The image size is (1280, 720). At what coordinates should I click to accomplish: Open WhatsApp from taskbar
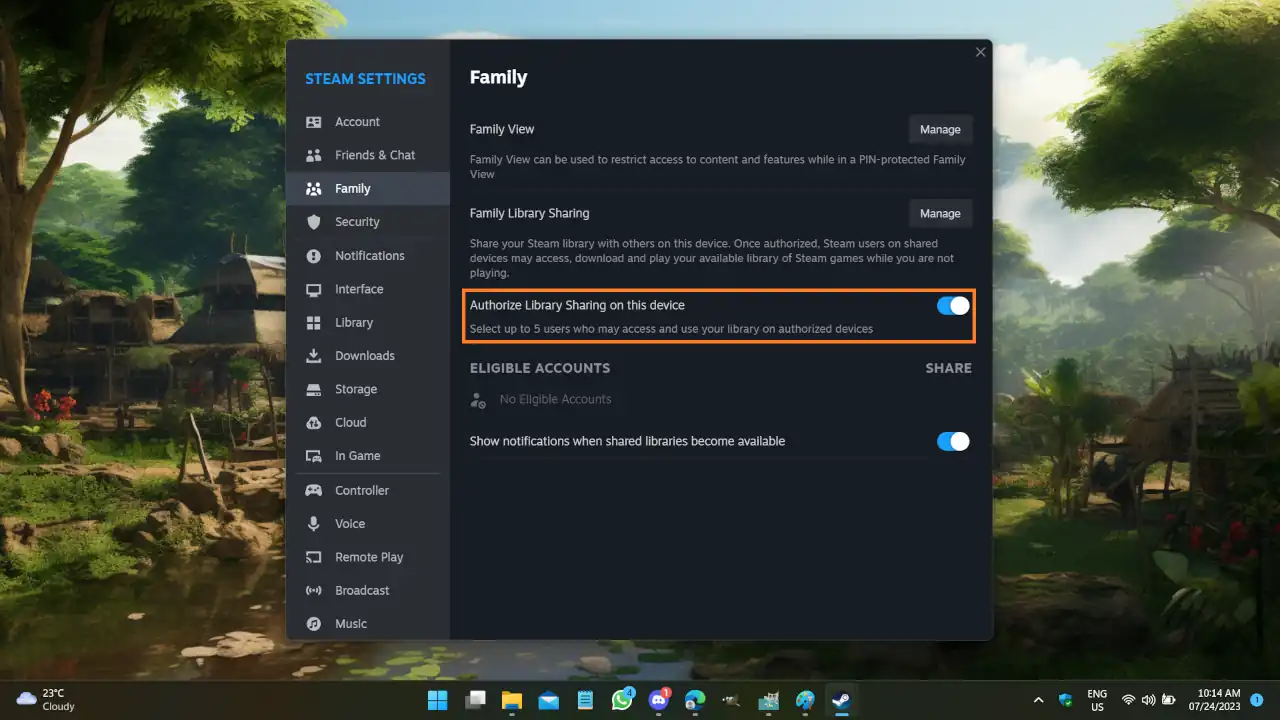coord(622,700)
